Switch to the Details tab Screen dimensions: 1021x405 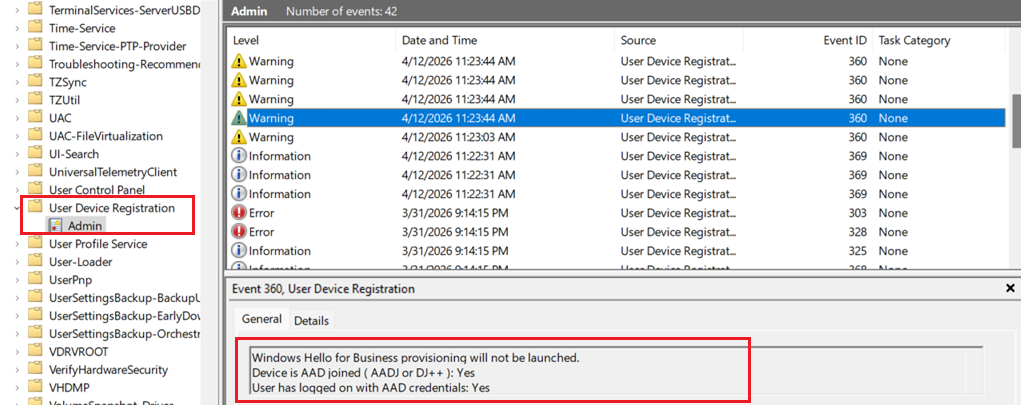tap(311, 320)
